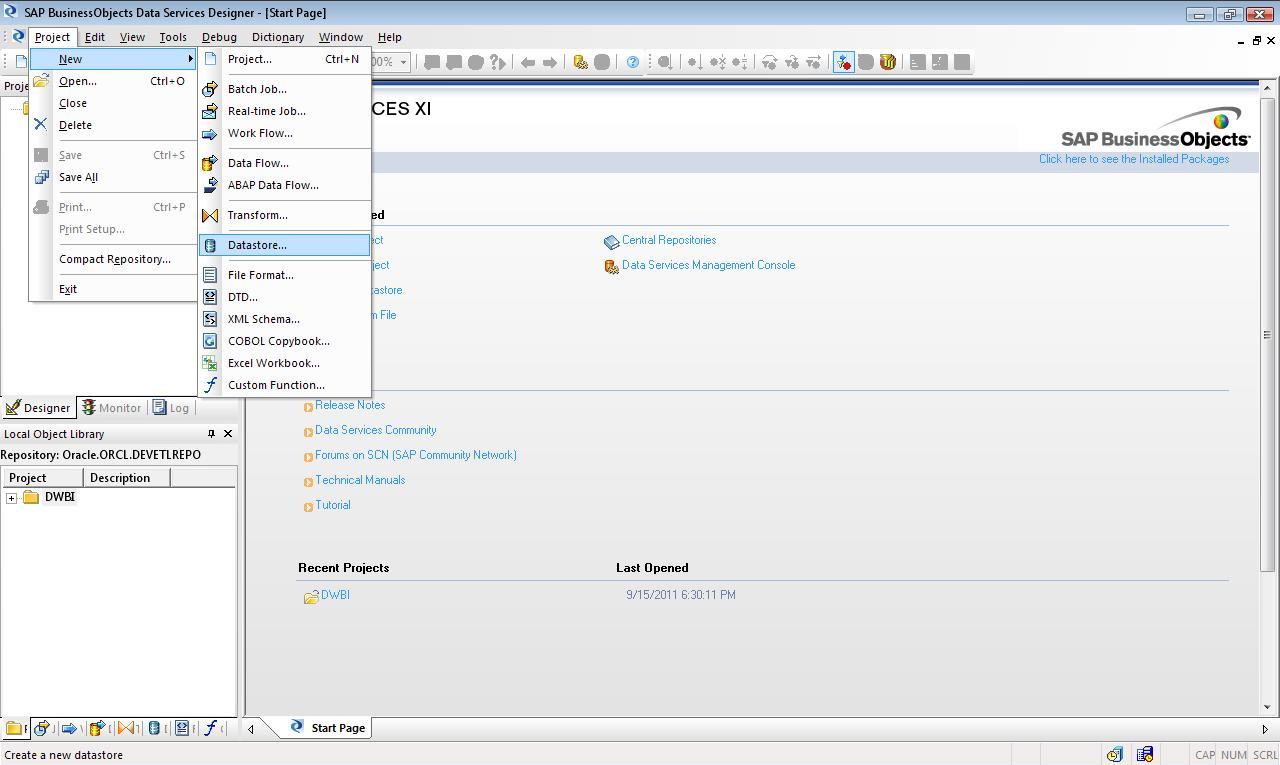The image size is (1280, 765).
Task: Open the Tools menu
Action: point(173,37)
